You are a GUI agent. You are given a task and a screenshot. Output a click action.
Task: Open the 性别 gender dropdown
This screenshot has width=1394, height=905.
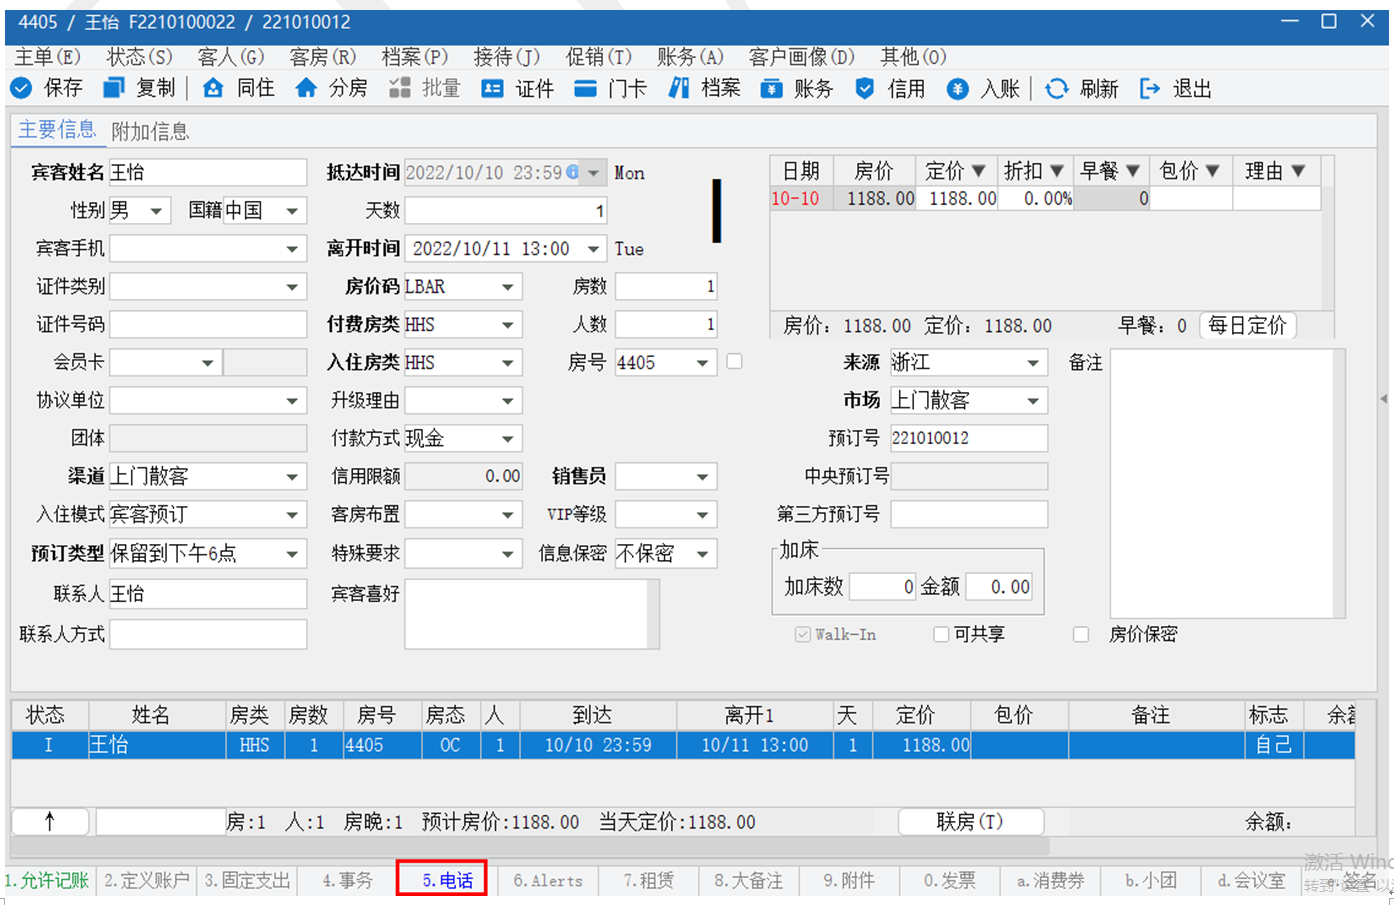(156, 211)
